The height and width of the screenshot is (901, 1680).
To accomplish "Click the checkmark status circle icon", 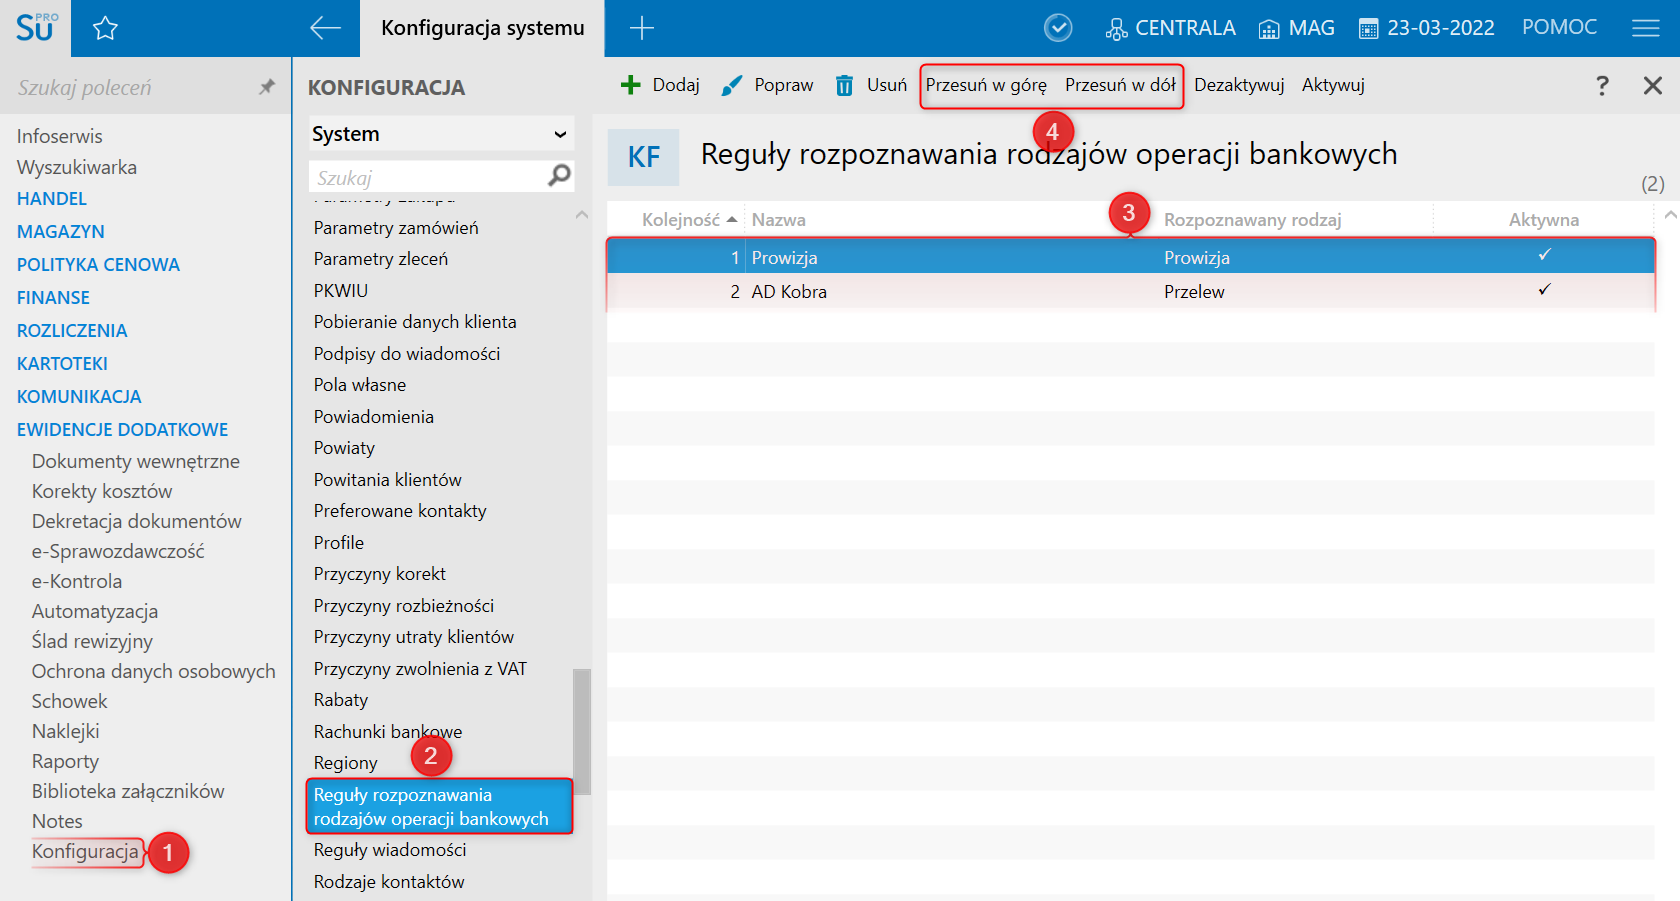I will tap(1058, 28).
